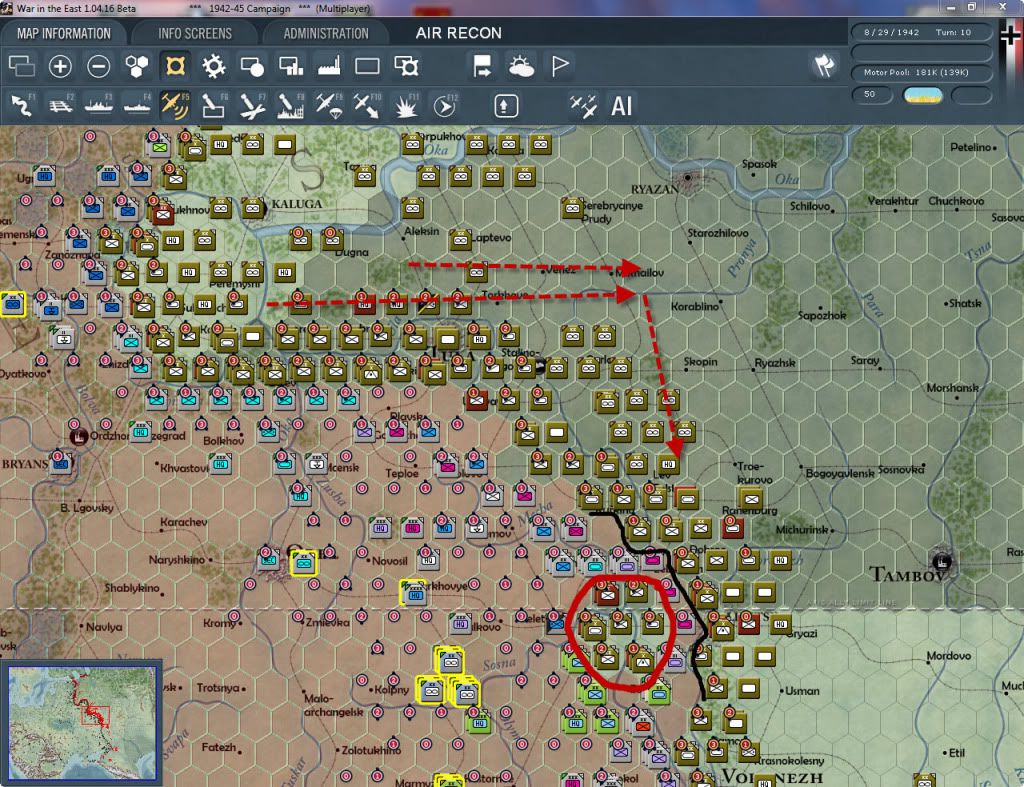Click the KALUGA city label

(296, 204)
